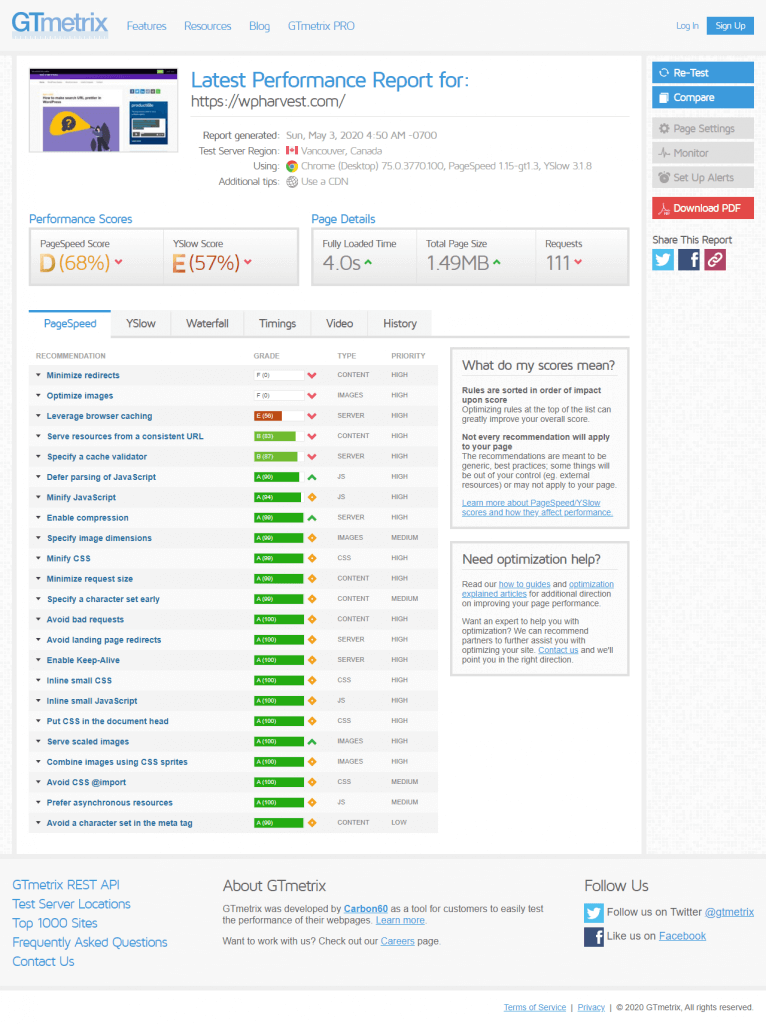
Task: Click grade bar for Specify a cache validator
Action: 279,456
